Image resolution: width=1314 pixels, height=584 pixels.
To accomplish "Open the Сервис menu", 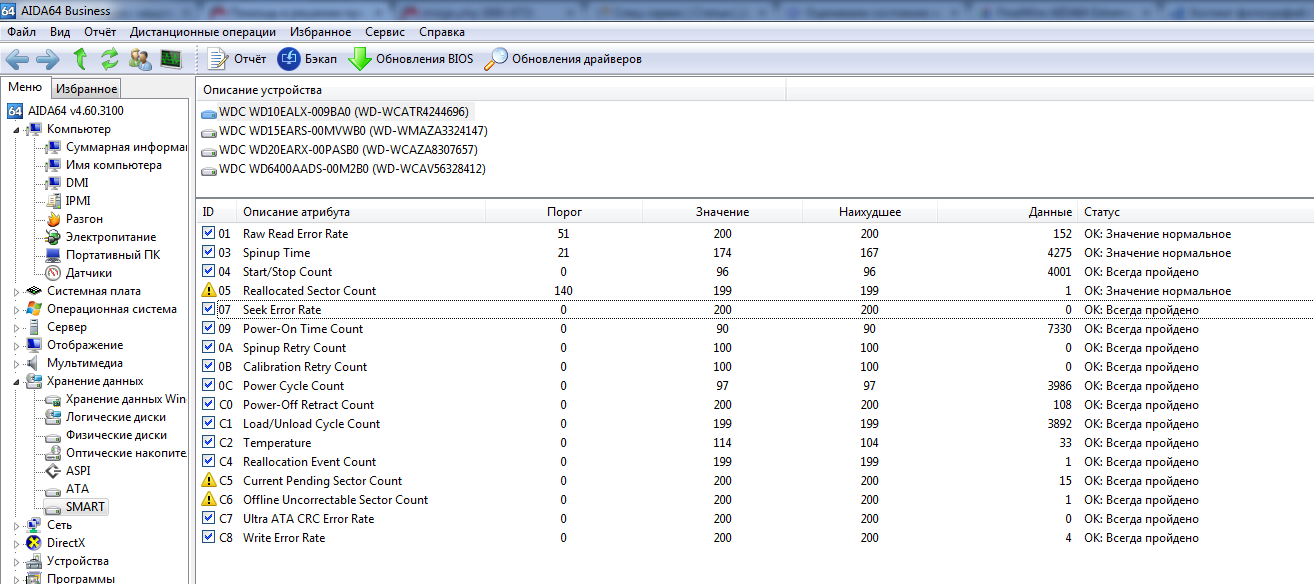I will pos(385,32).
